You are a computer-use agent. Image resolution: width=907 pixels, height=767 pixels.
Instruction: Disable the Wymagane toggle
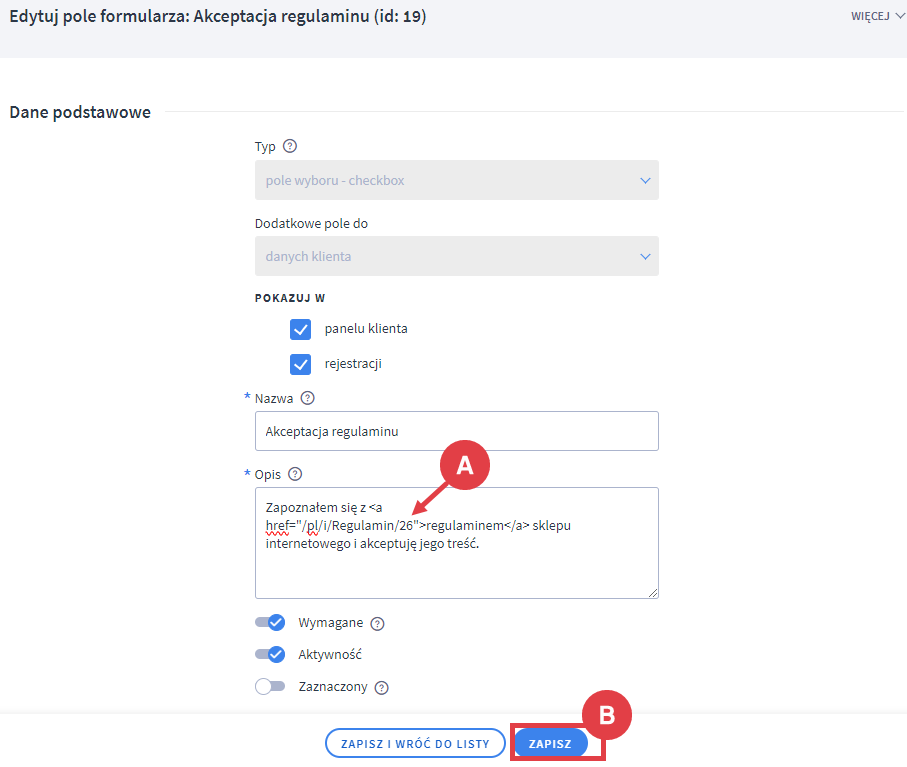click(x=270, y=623)
